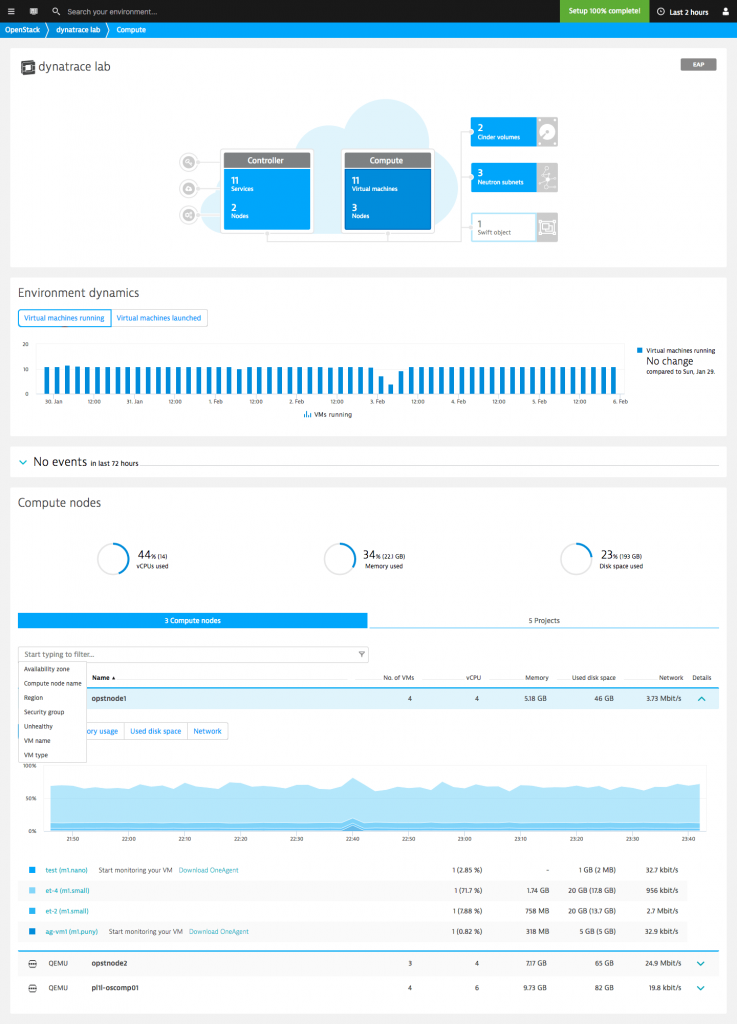Switch to Virtual machines running tab
The image size is (737, 1024).
[64, 318]
